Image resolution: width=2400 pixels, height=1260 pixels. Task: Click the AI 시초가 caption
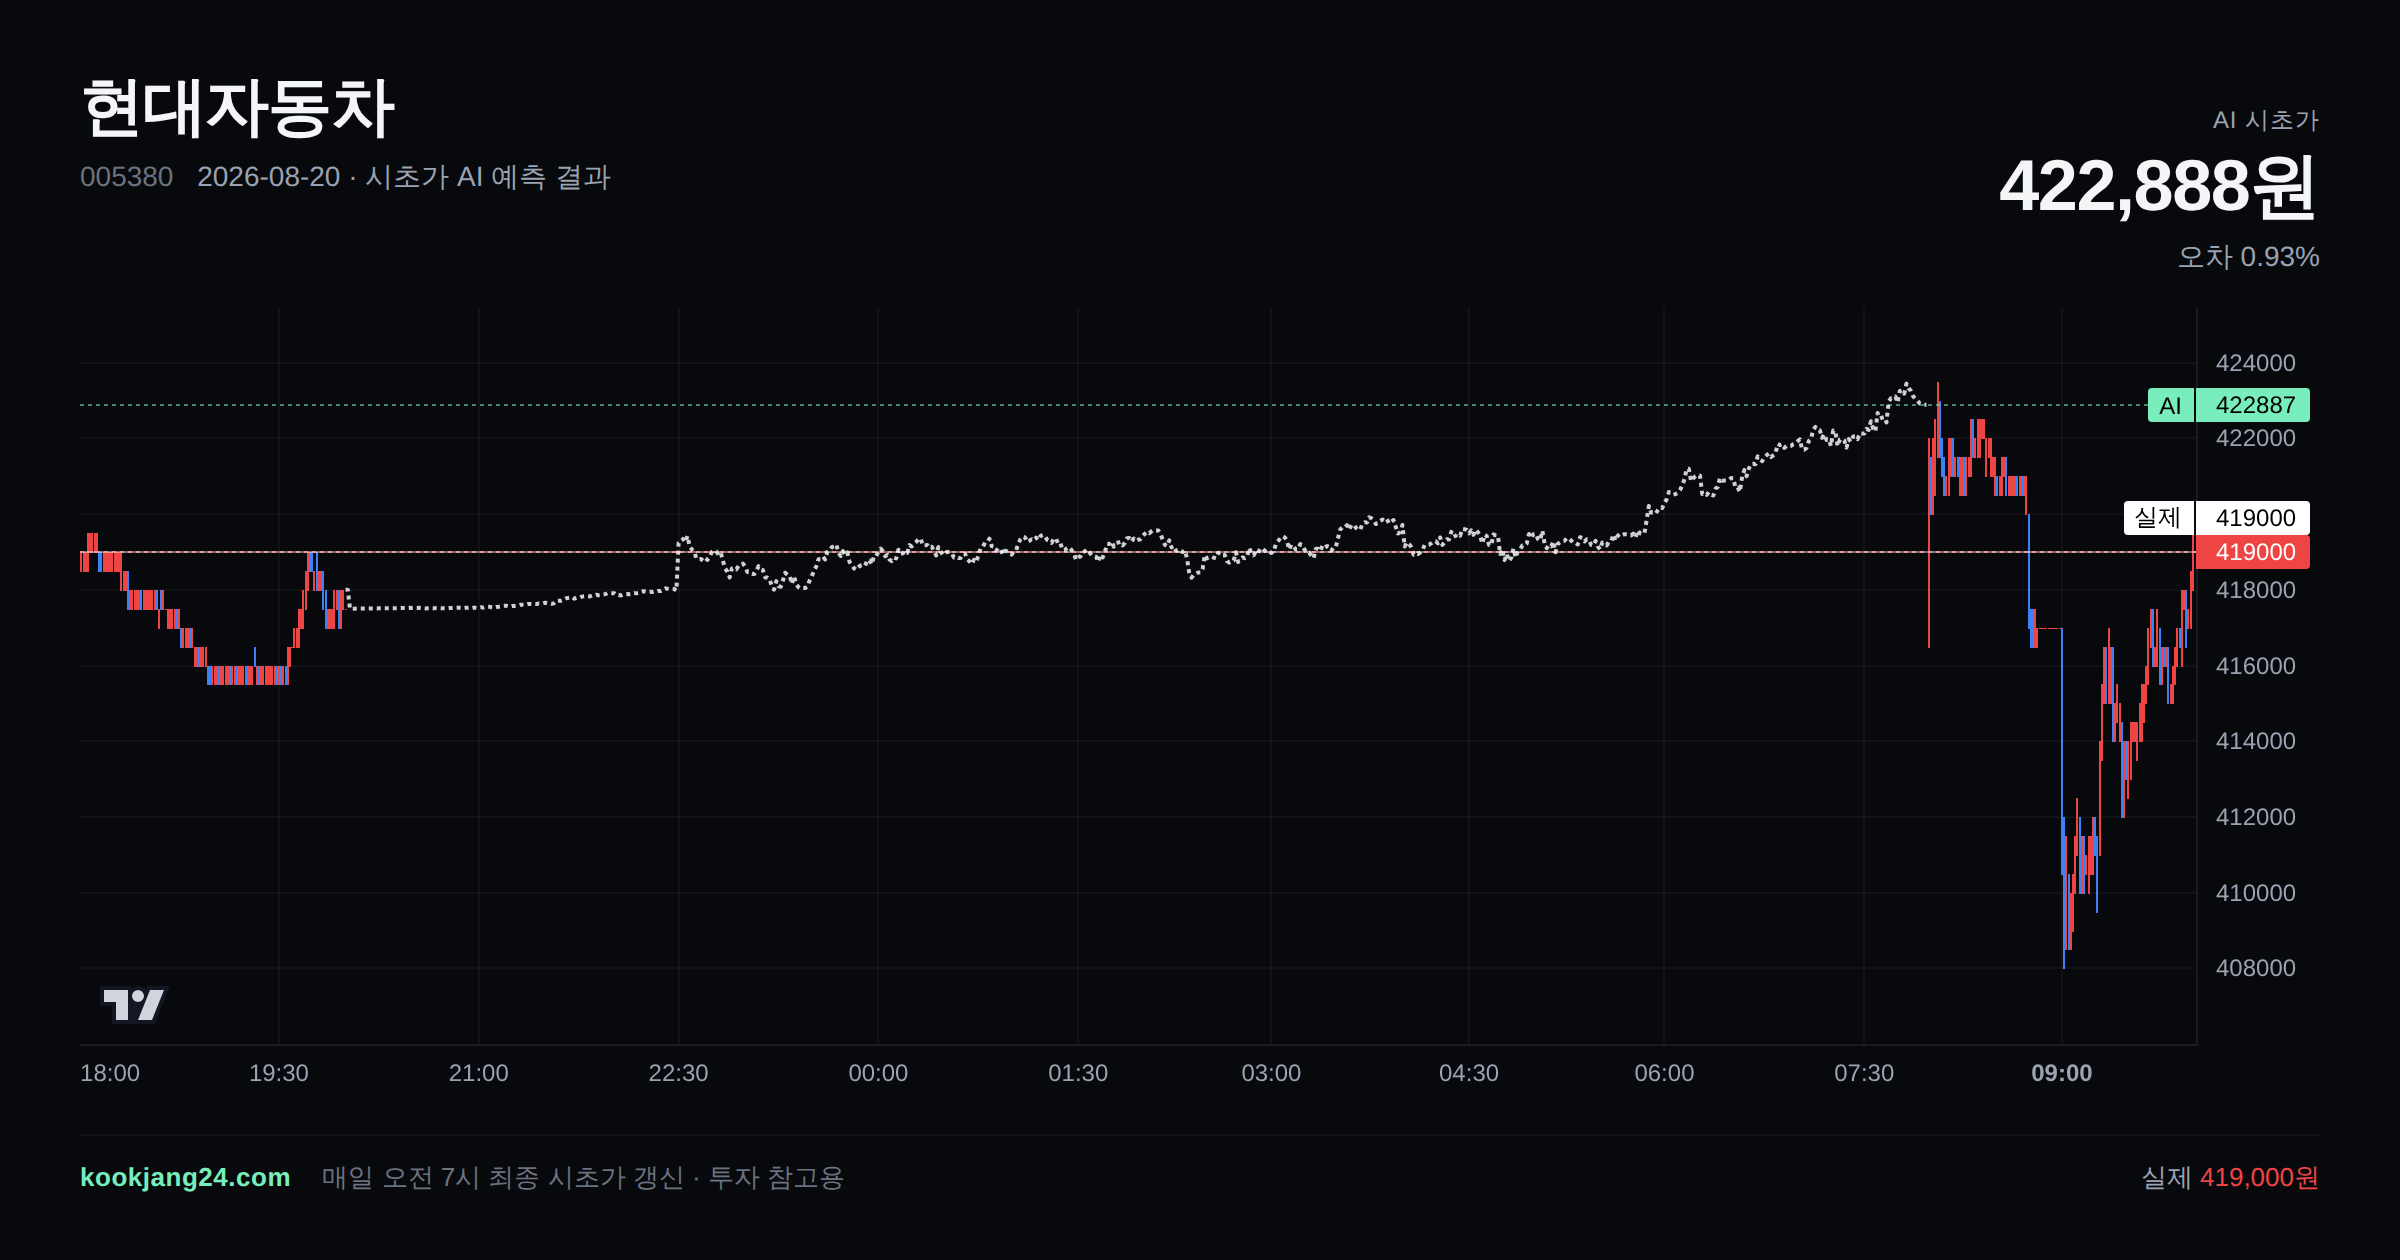coord(2265,120)
